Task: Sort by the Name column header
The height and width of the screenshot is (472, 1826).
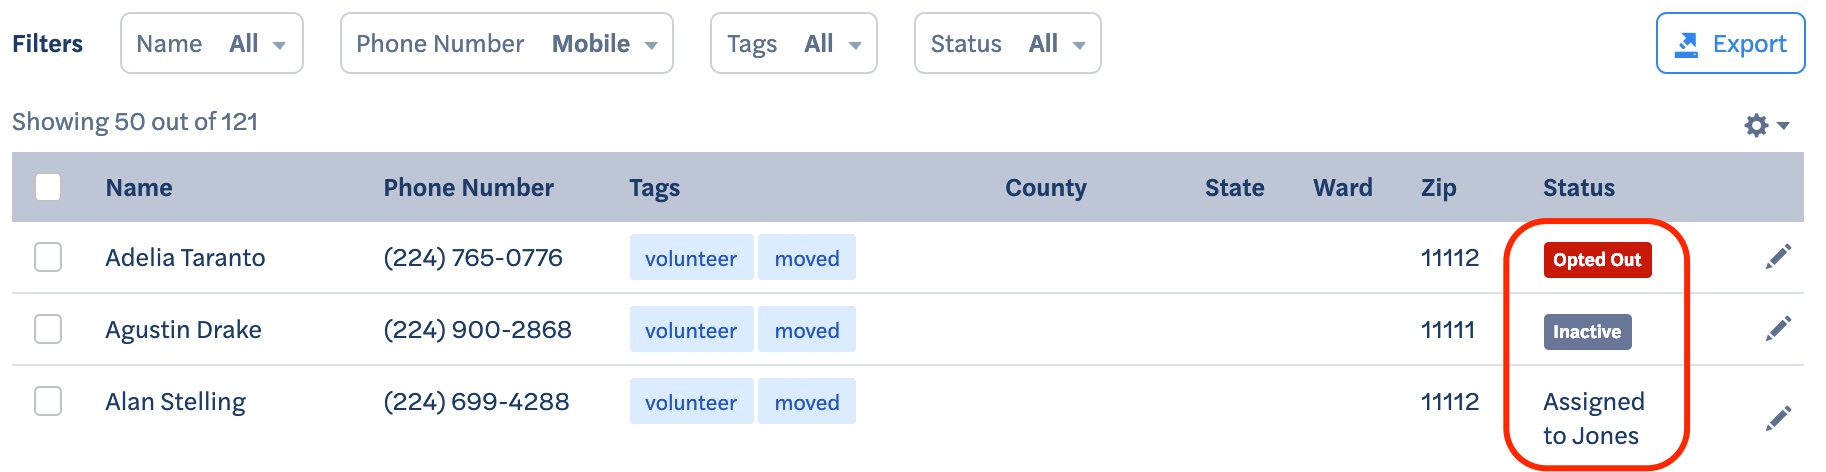Action: click(x=139, y=187)
